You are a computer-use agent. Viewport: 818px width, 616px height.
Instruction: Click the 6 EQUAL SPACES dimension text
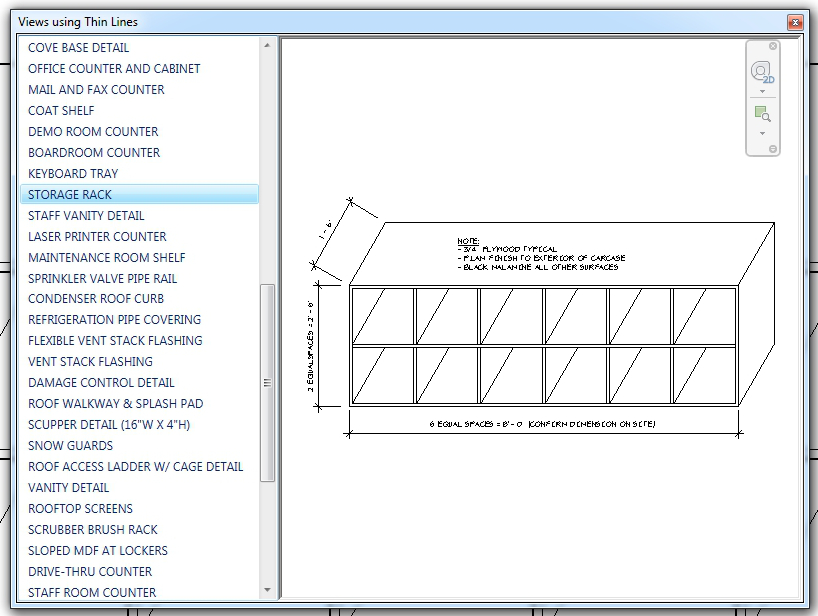point(542,424)
